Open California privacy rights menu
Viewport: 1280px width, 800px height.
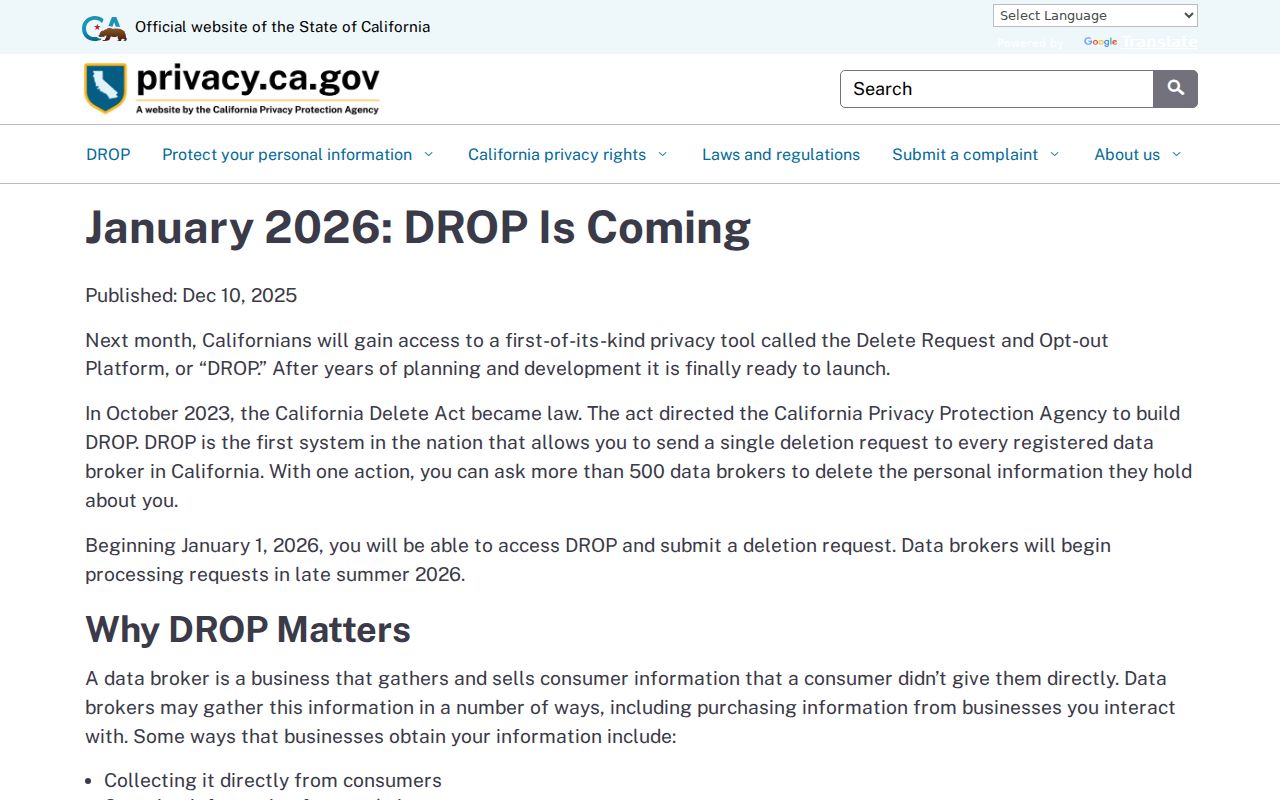click(x=557, y=154)
